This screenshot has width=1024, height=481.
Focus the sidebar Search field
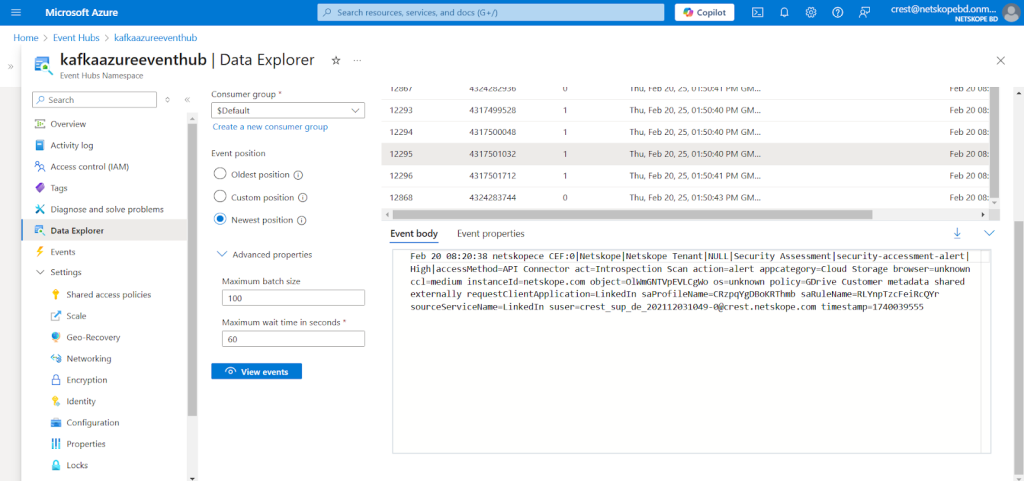point(94,100)
